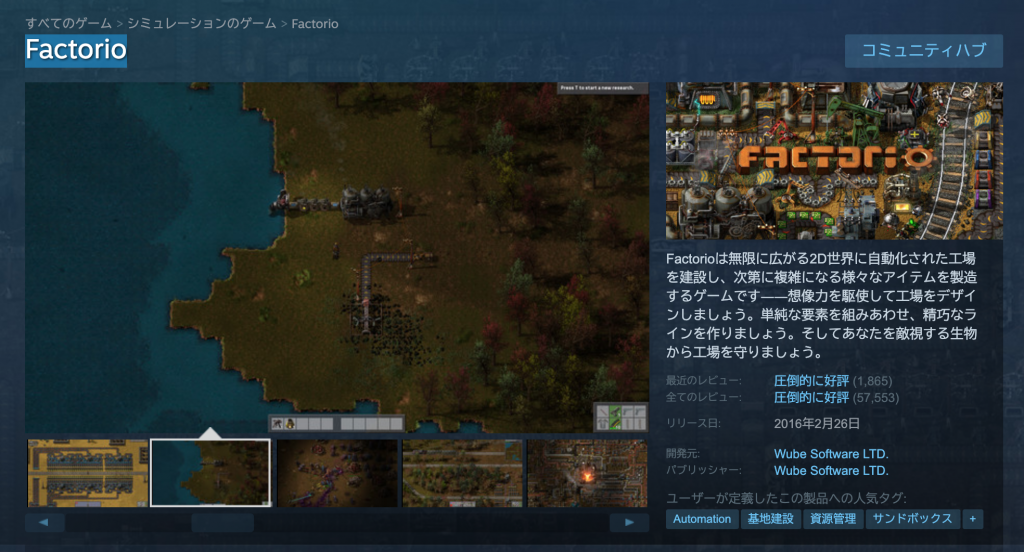Go to すべてのゲーム breadcrumb link
1024x552 pixels.
69,24
